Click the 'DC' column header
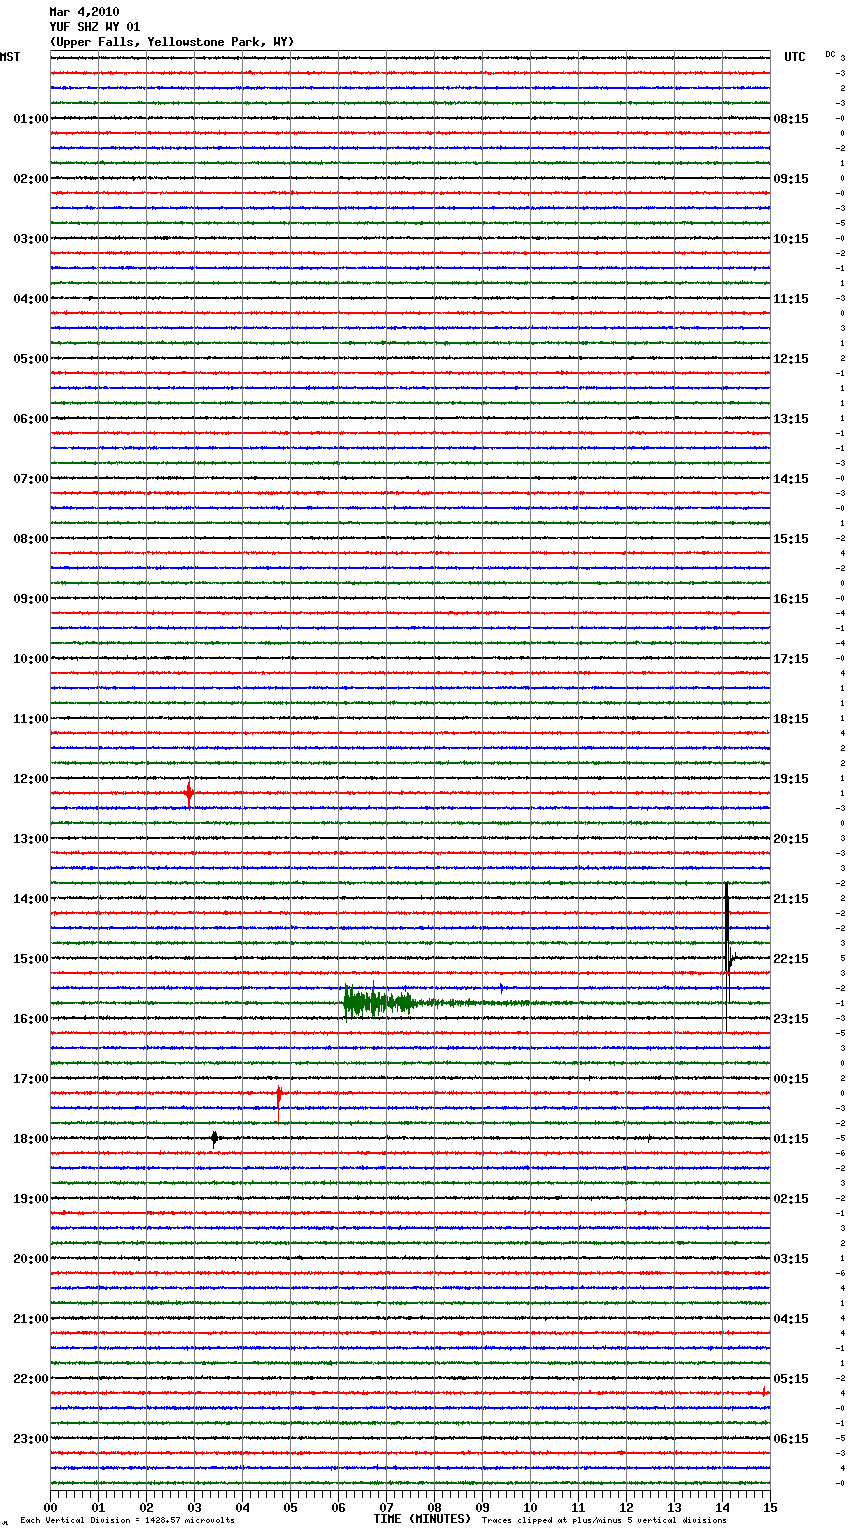Image resolution: width=850 pixels, height=1534 pixels. tap(830, 54)
